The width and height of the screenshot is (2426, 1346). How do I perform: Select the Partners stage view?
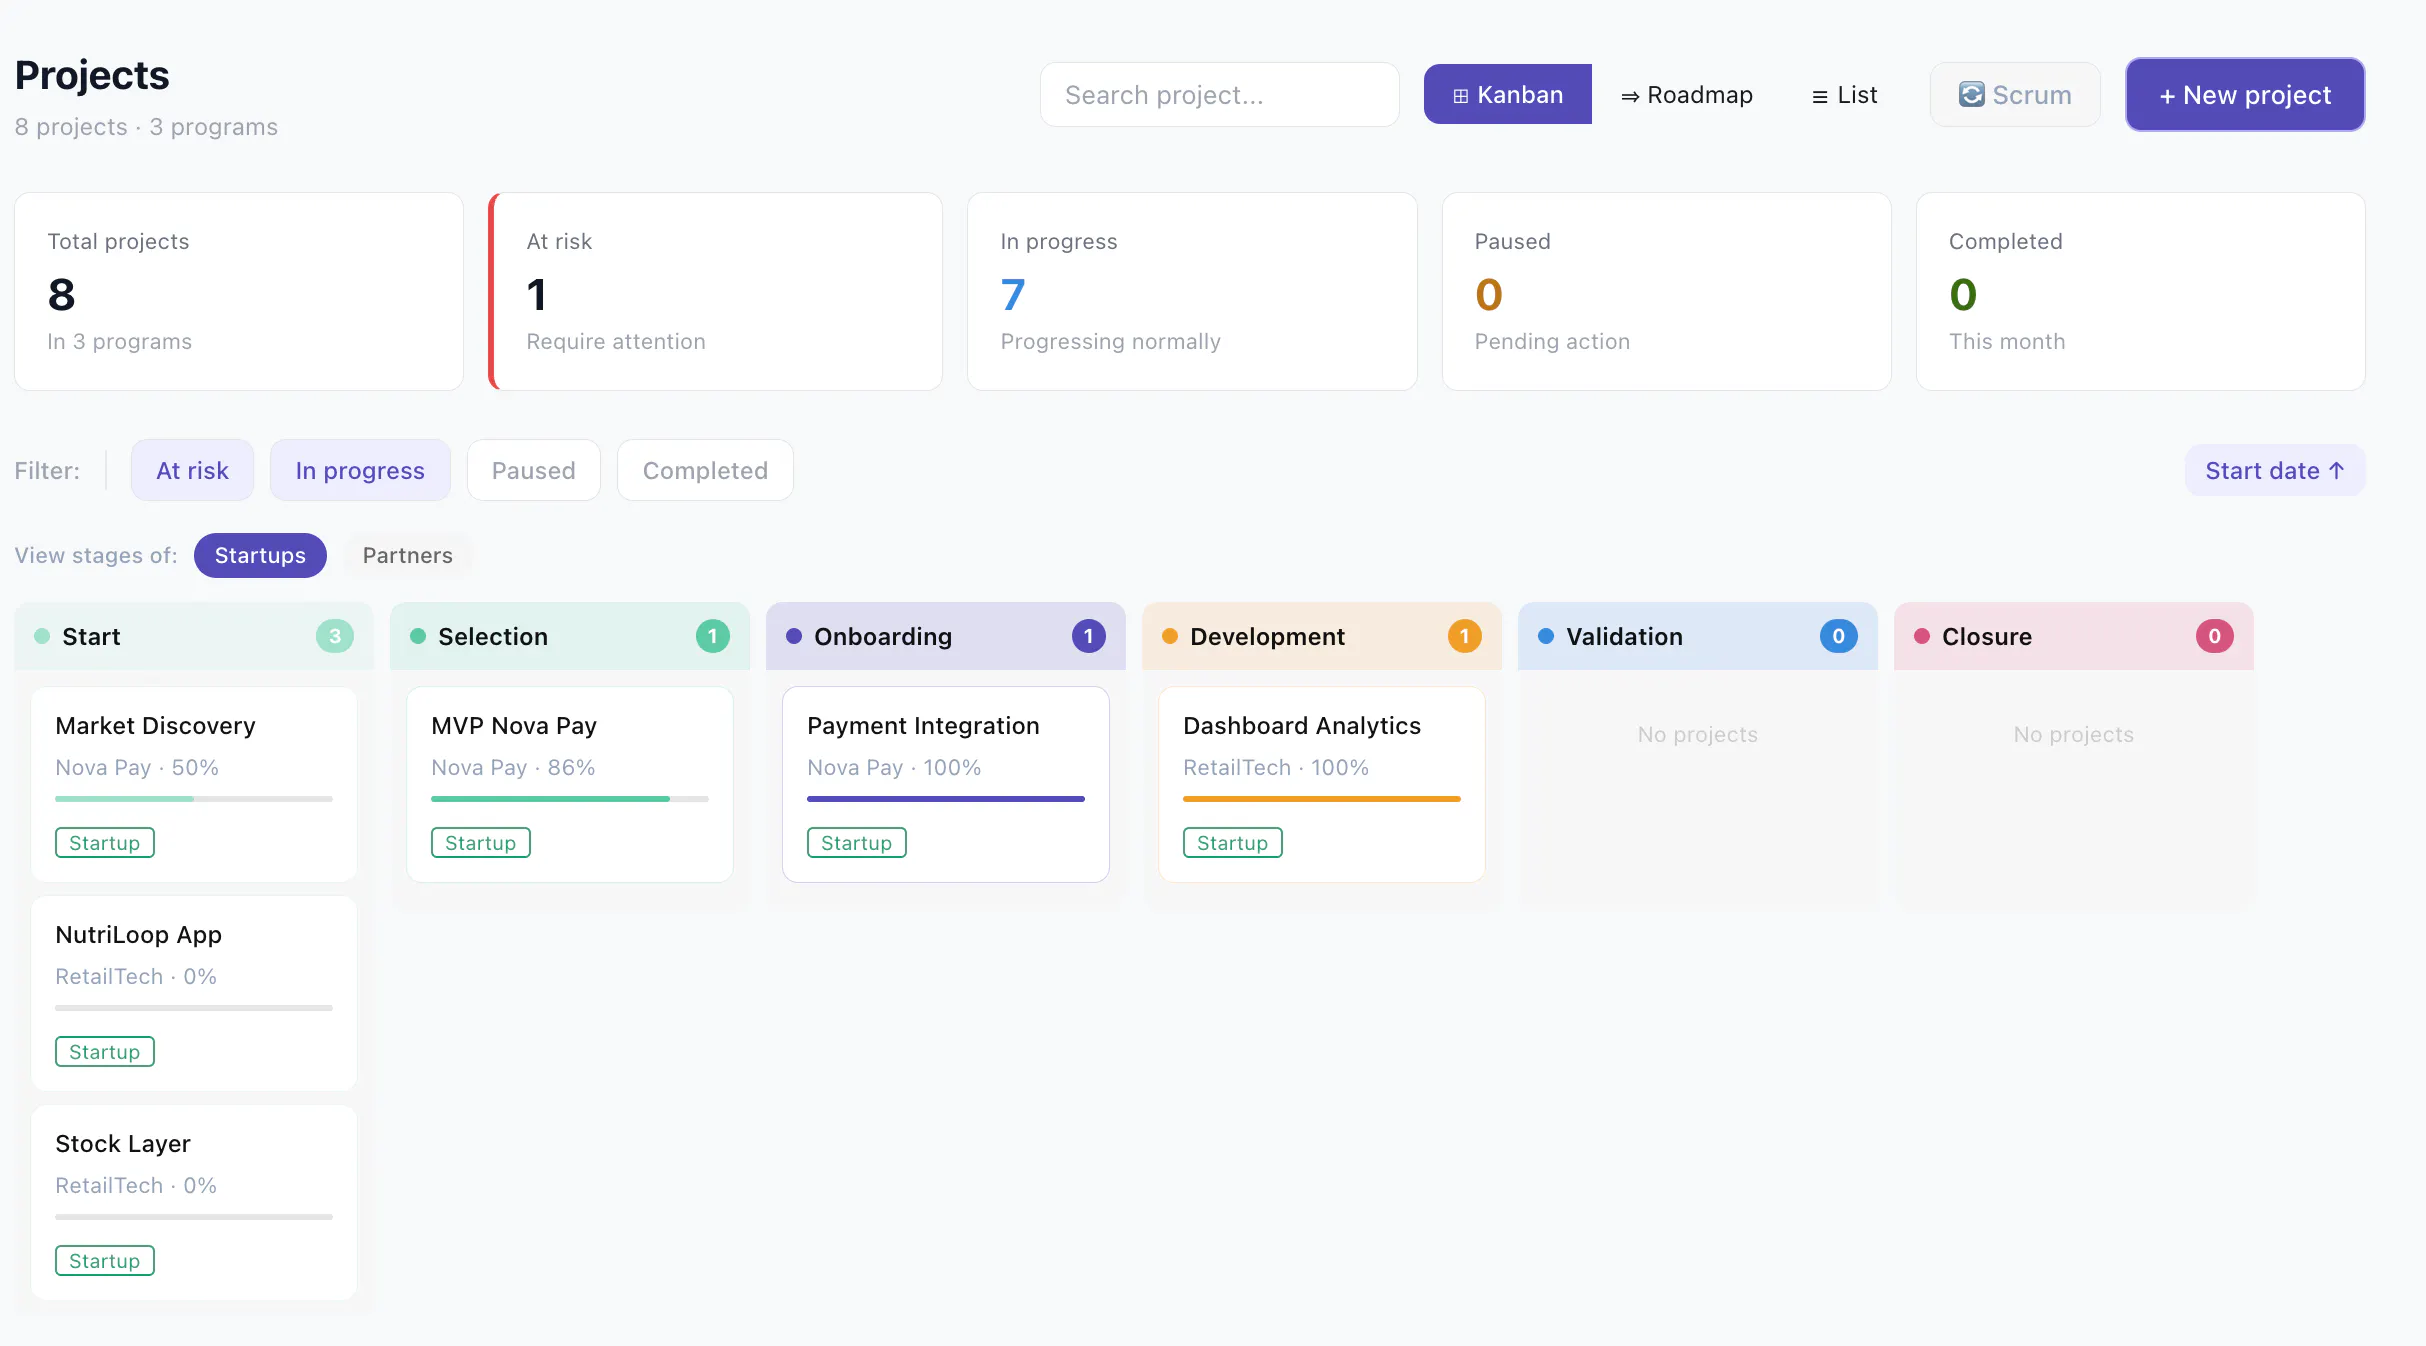click(x=407, y=555)
